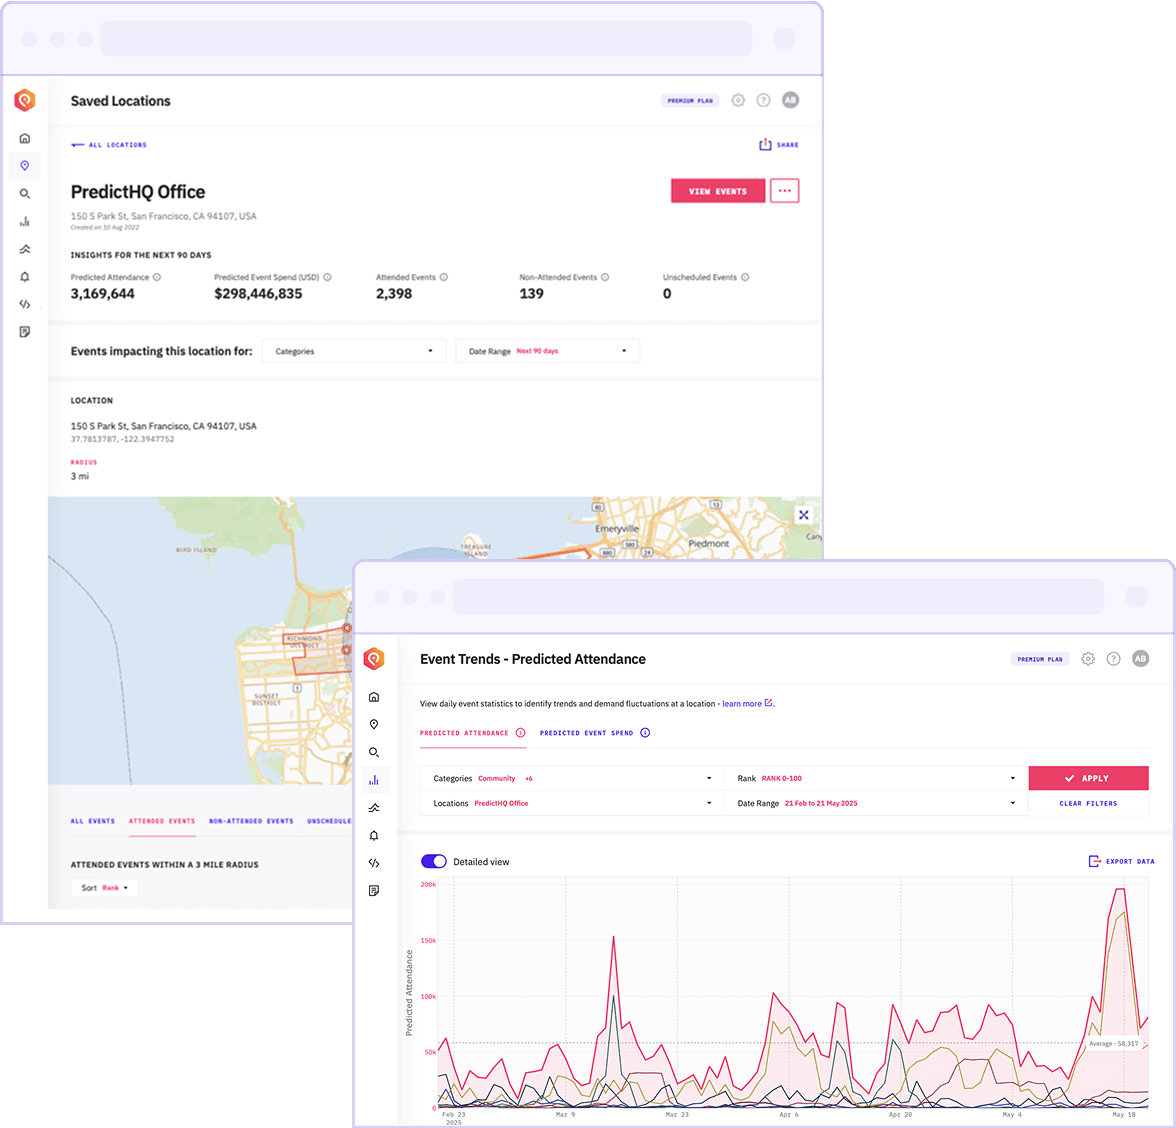The height and width of the screenshot is (1128, 1176).
Task: Open bar chart icon in Saved Locations sidebar
Action: [25, 221]
